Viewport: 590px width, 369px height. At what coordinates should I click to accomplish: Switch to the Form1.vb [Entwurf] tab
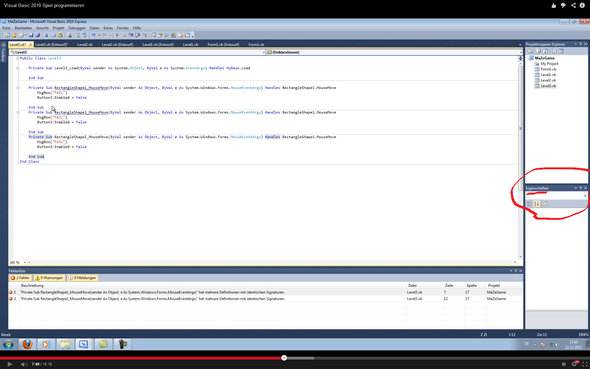223,44
